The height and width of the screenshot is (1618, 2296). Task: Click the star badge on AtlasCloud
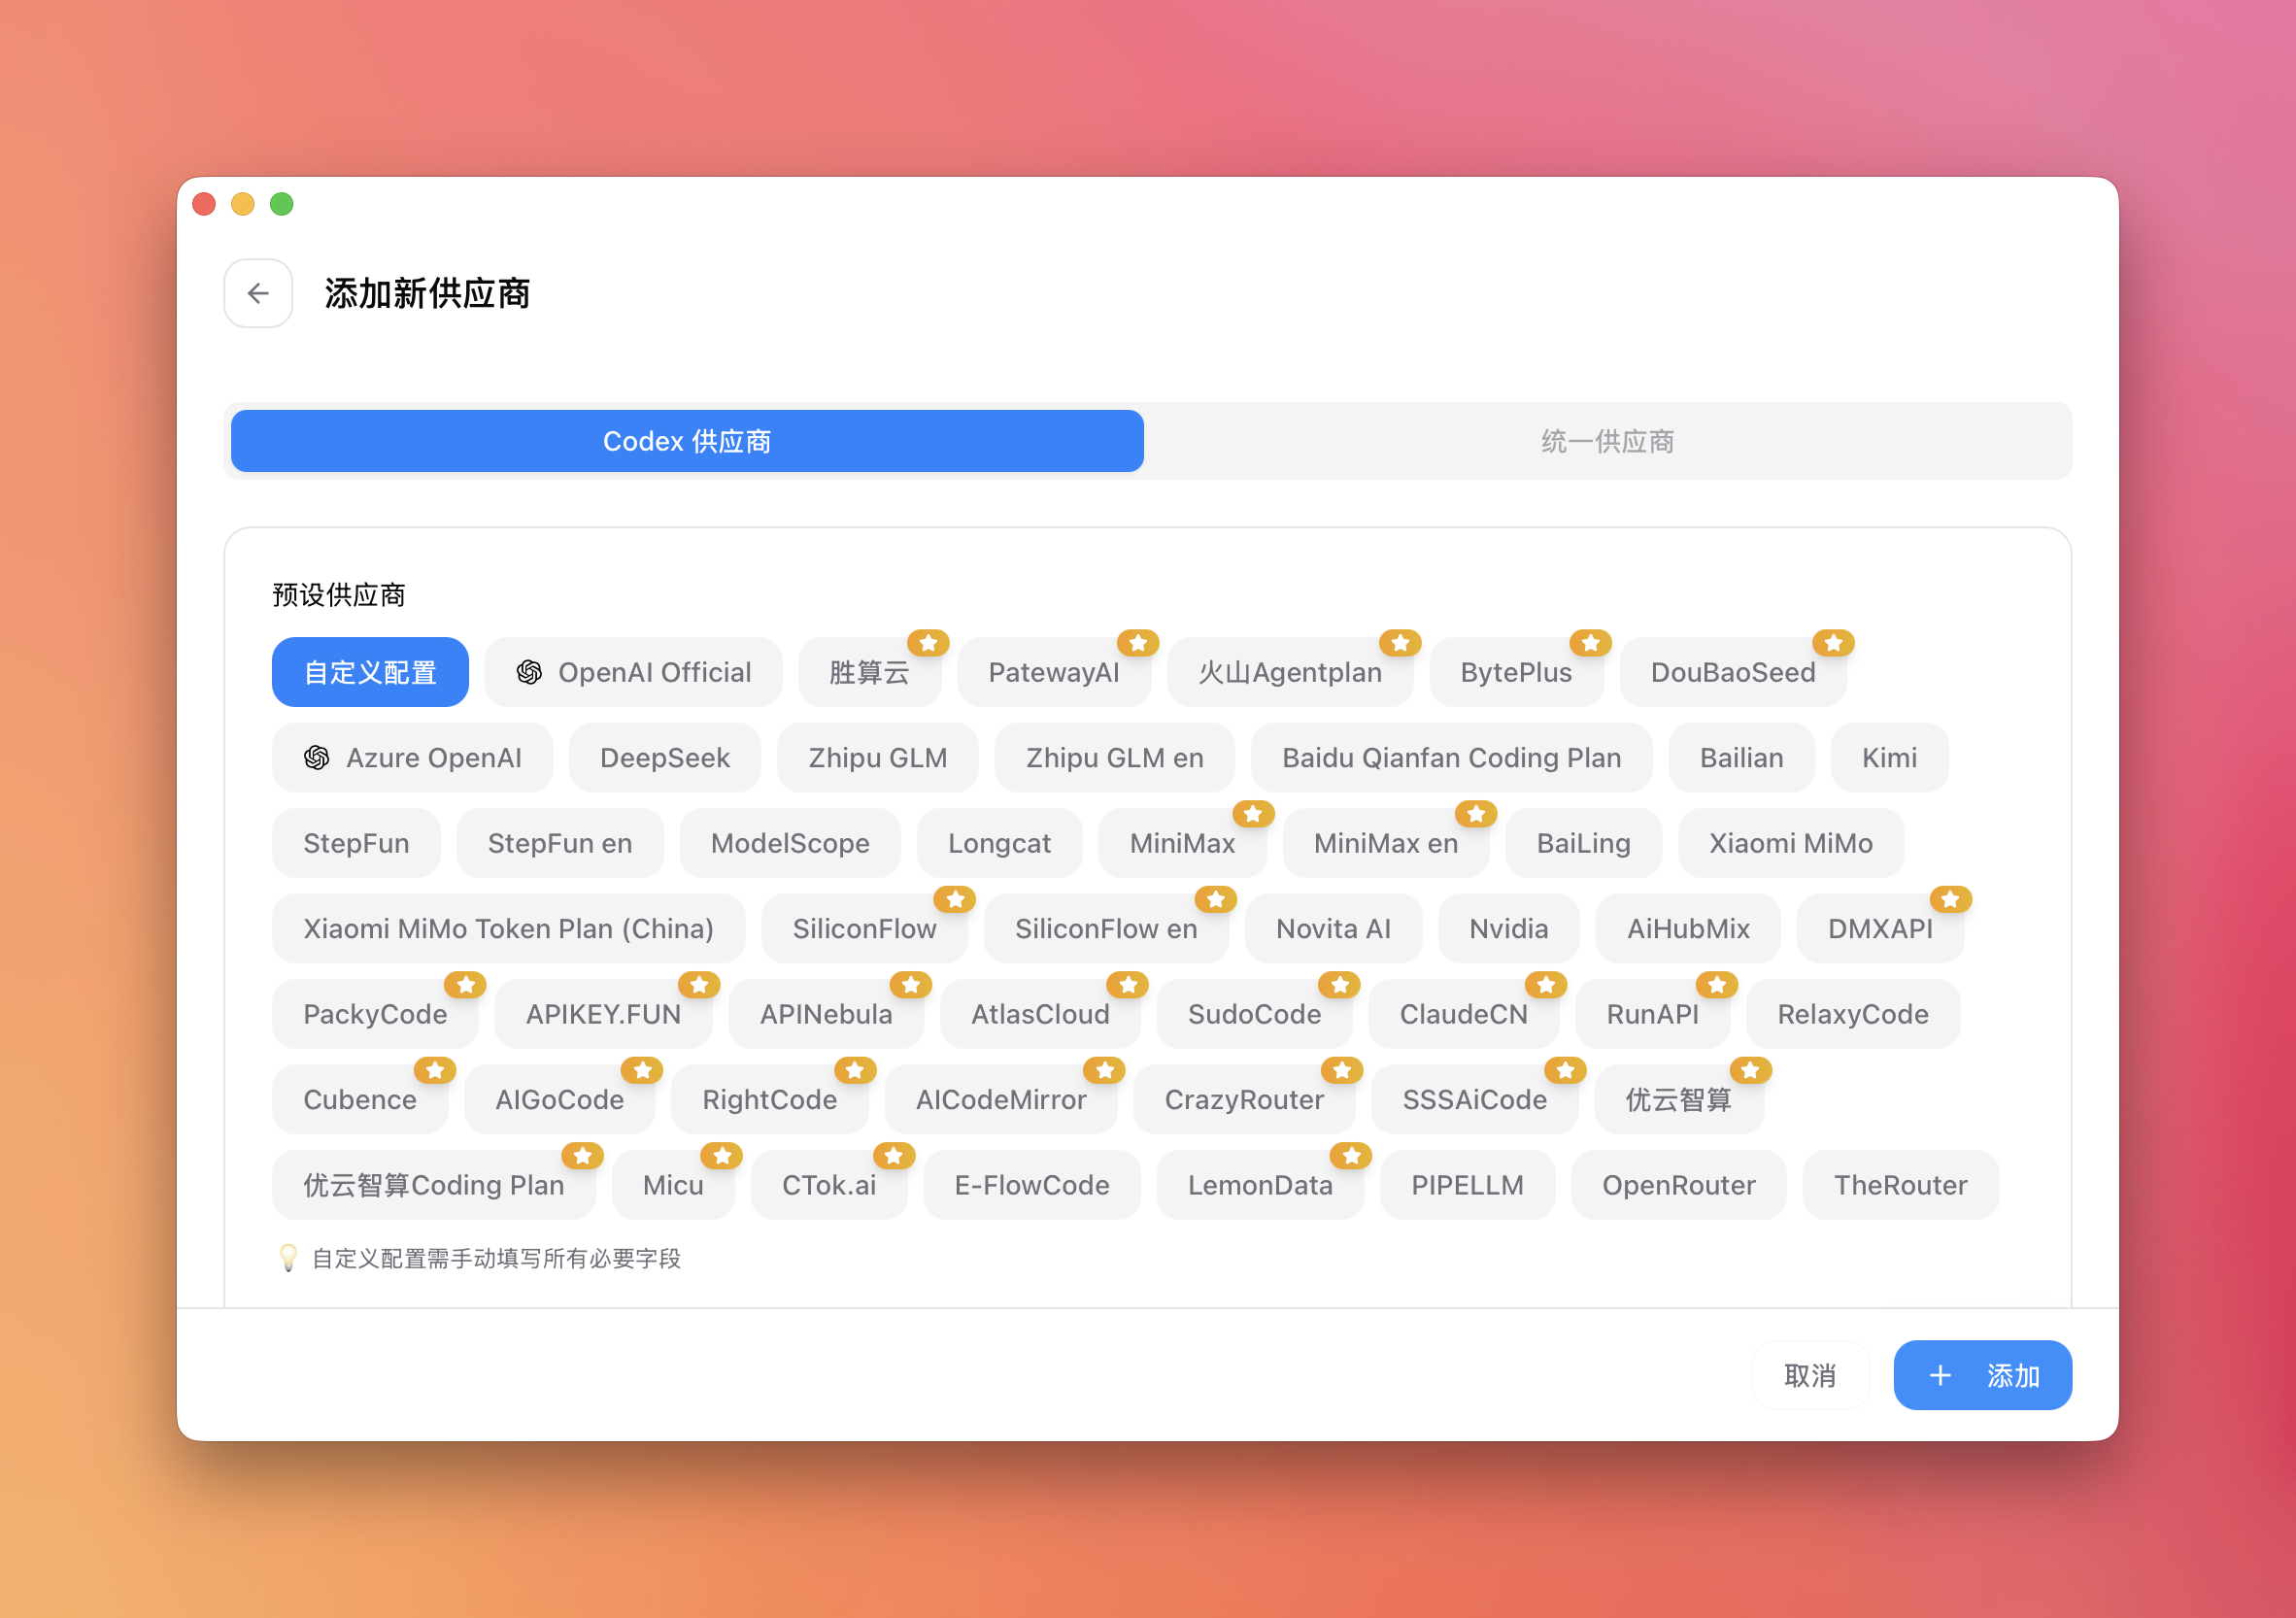(x=1128, y=985)
